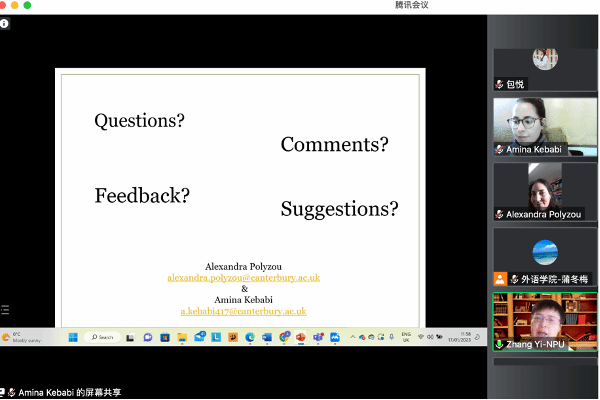
Task: Click the Word icon in the taskbar
Action: coord(267,337)
